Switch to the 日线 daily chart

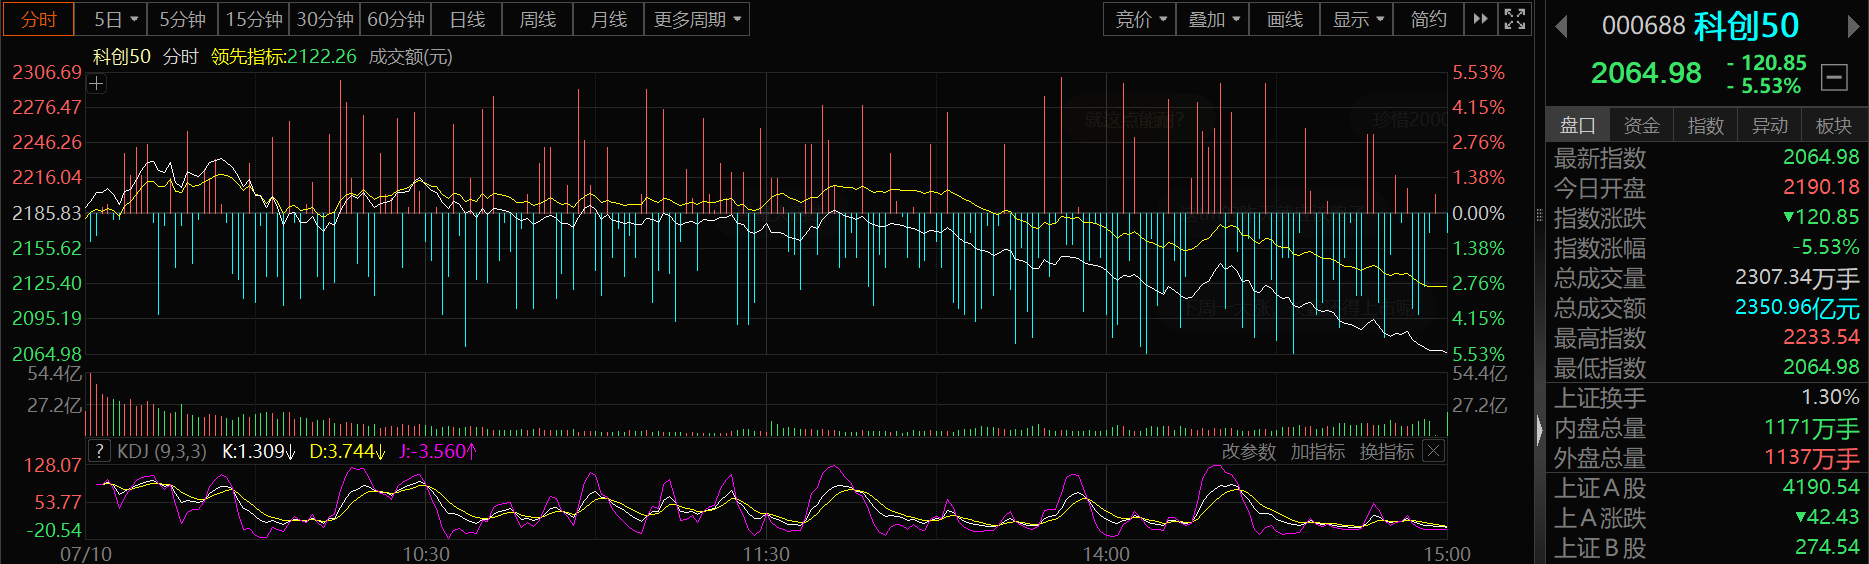(467, 19)
